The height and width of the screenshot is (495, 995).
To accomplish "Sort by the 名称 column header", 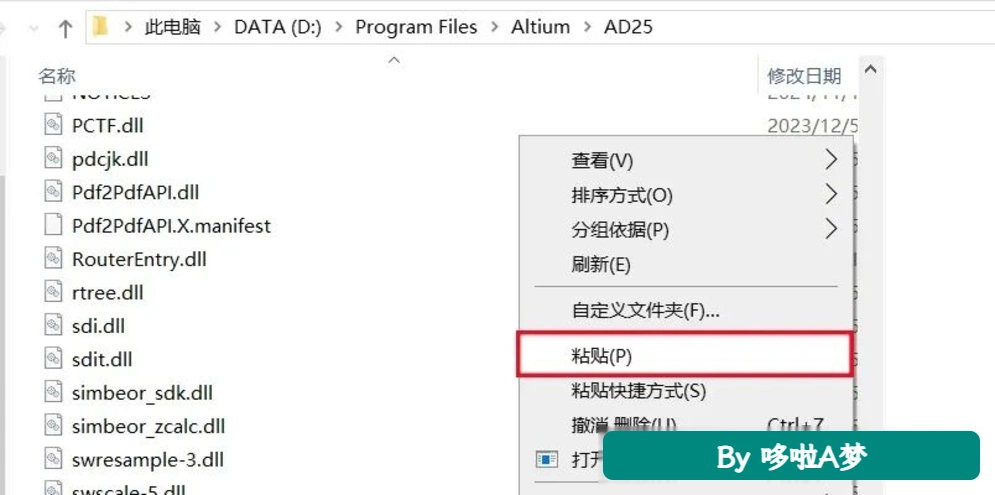I will [57, 76].
